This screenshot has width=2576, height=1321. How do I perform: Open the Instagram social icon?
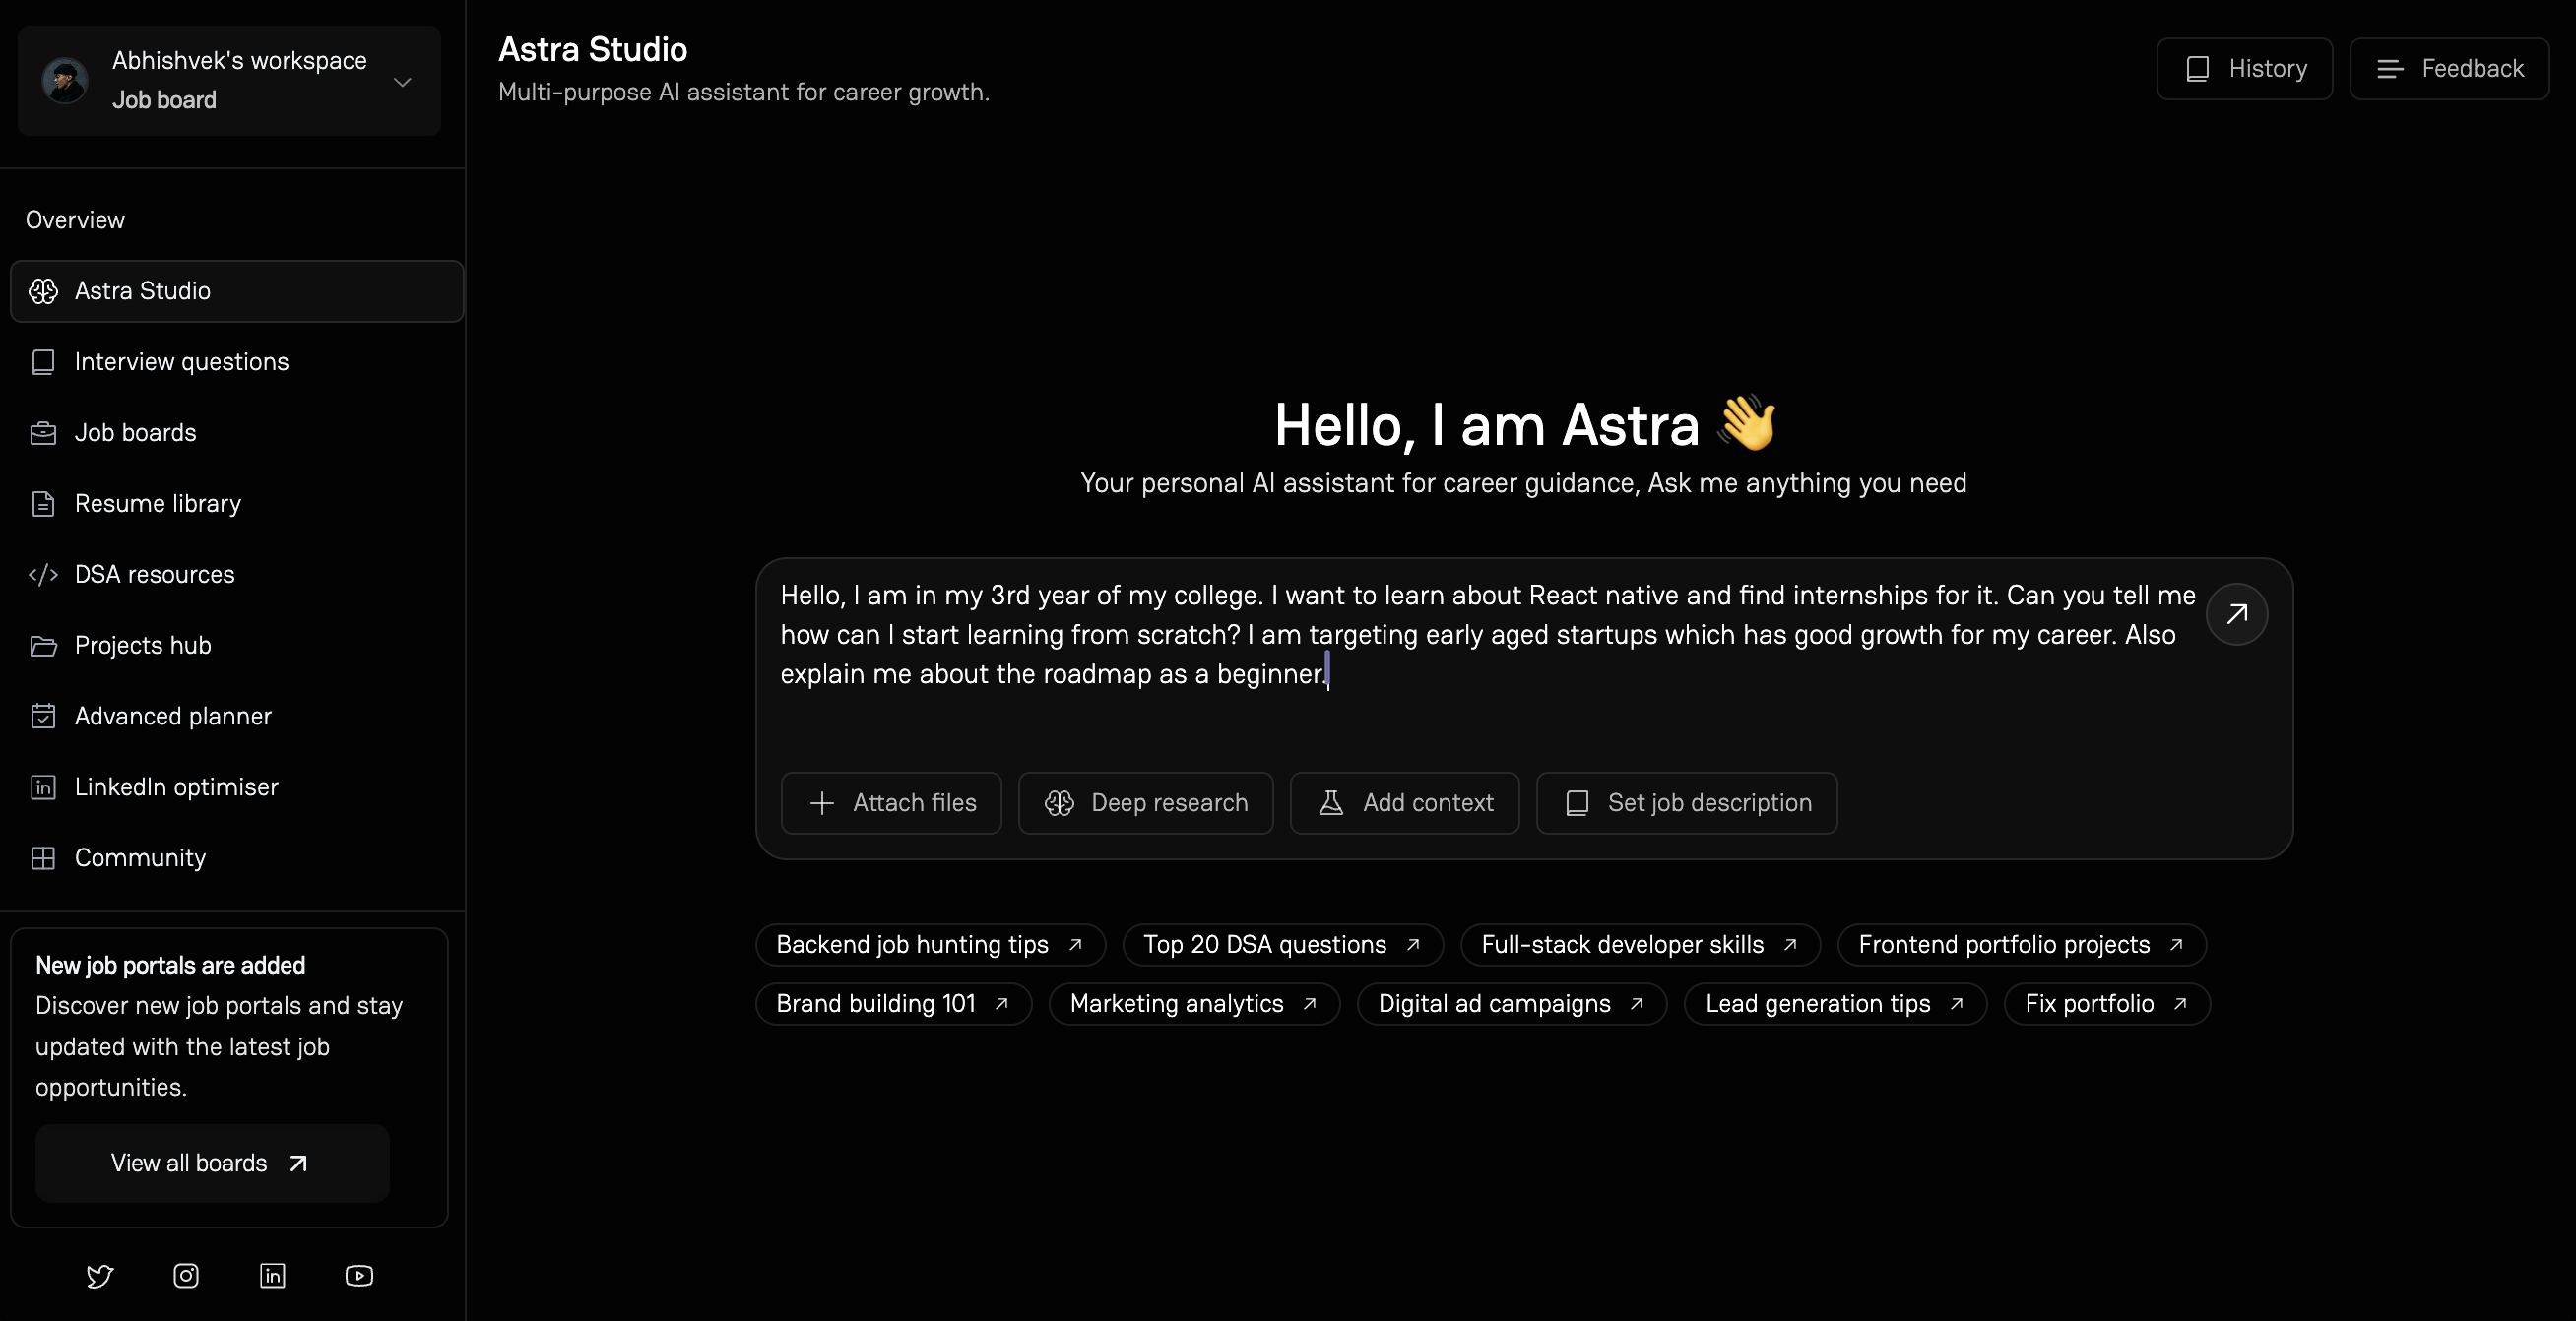pyautogui.click(x=186, y=1276)
